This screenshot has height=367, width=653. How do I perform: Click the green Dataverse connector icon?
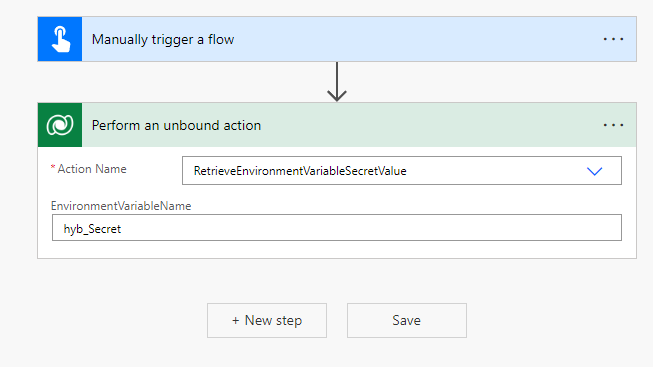click(x=60, y=125)
